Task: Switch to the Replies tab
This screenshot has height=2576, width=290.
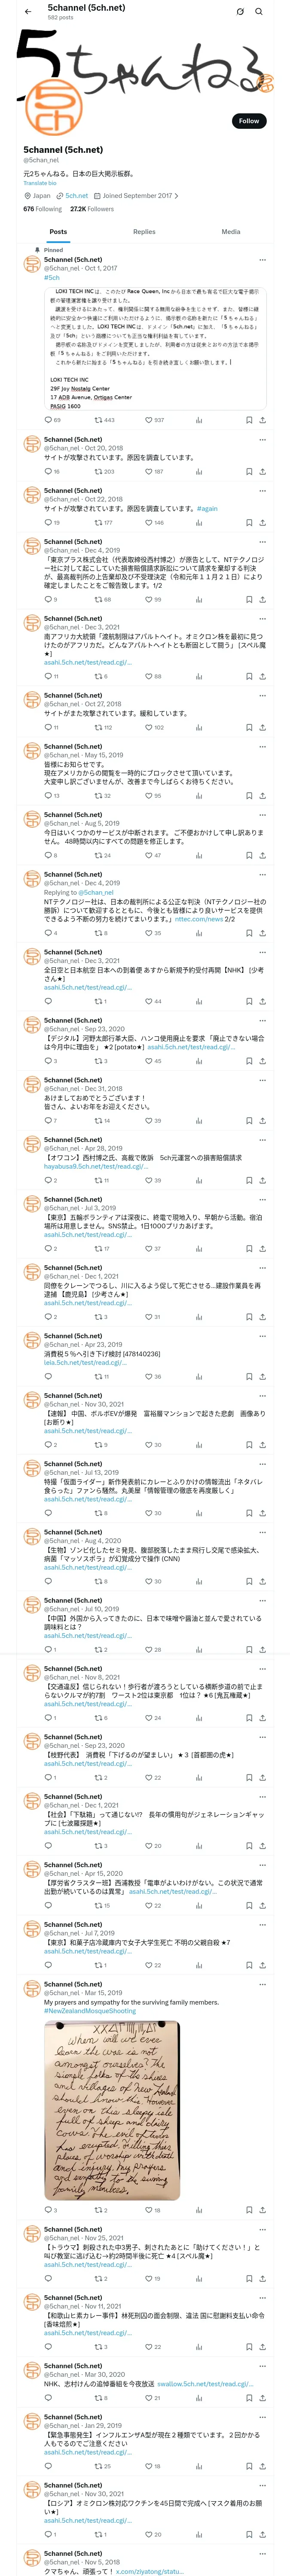Action: pos(144,231)
